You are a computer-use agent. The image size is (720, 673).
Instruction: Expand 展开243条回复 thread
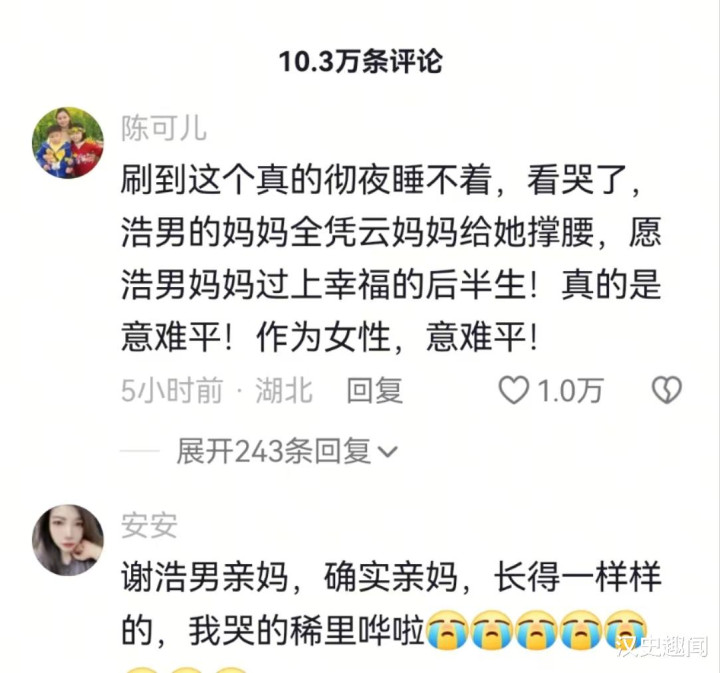click(x=287, y=452)
